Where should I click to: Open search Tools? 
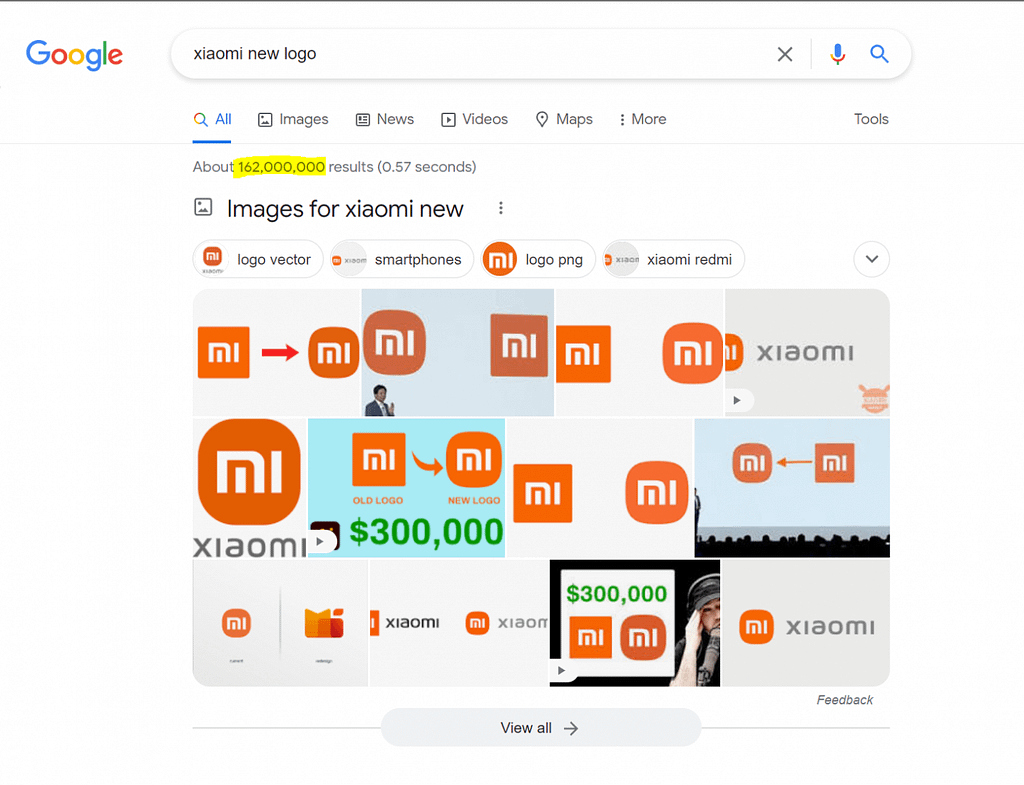point(871,120)
